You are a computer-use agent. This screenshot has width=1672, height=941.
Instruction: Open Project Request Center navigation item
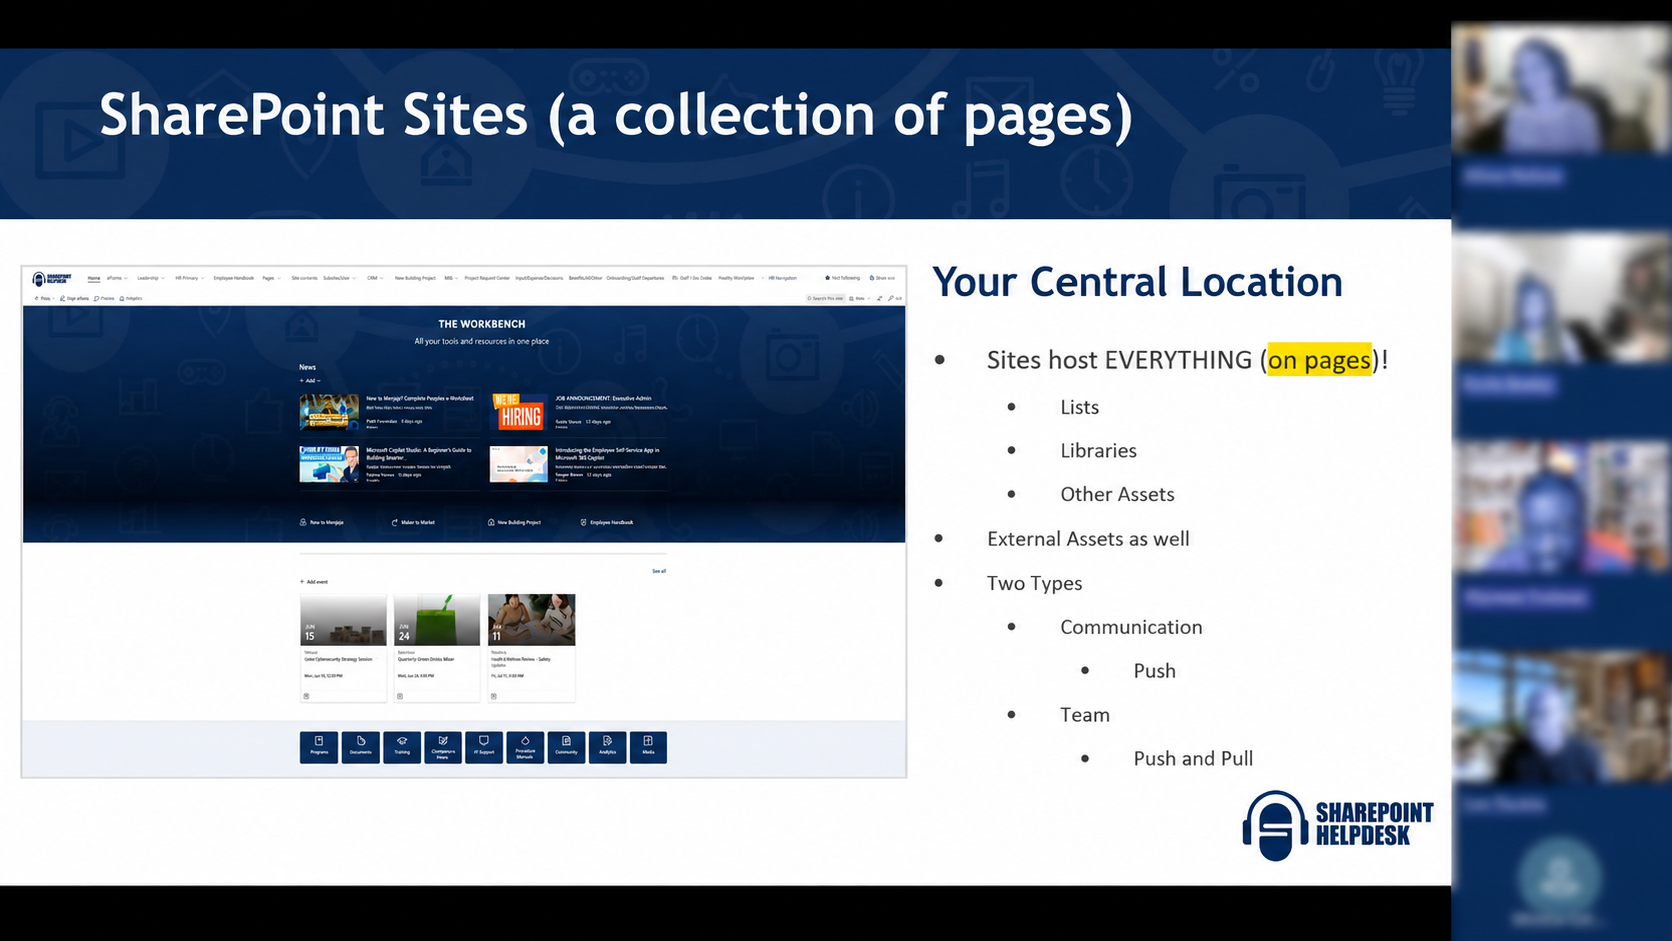pyautogui.click(x=487, y=278)
